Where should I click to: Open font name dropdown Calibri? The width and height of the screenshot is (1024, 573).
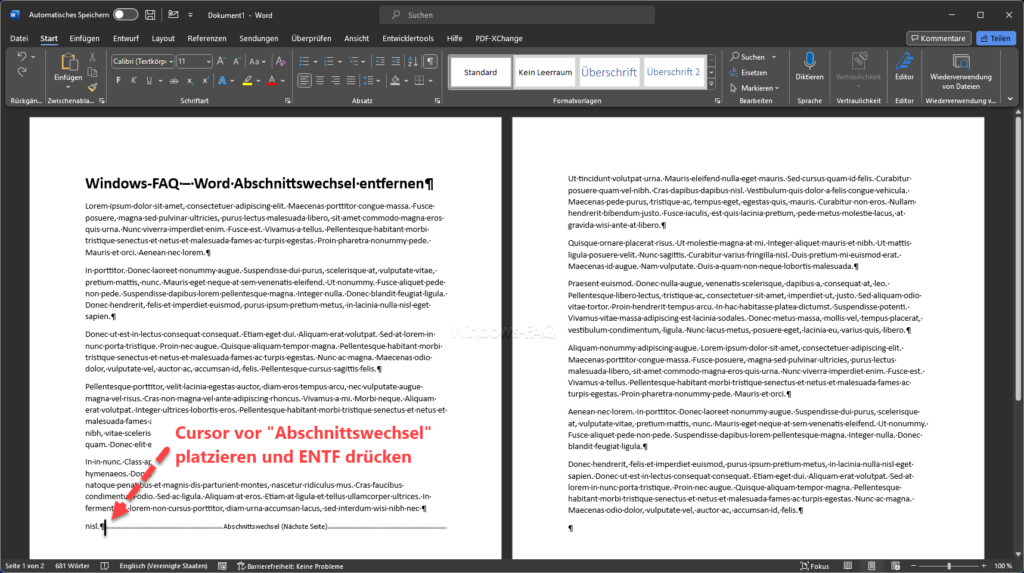point(171,61)
